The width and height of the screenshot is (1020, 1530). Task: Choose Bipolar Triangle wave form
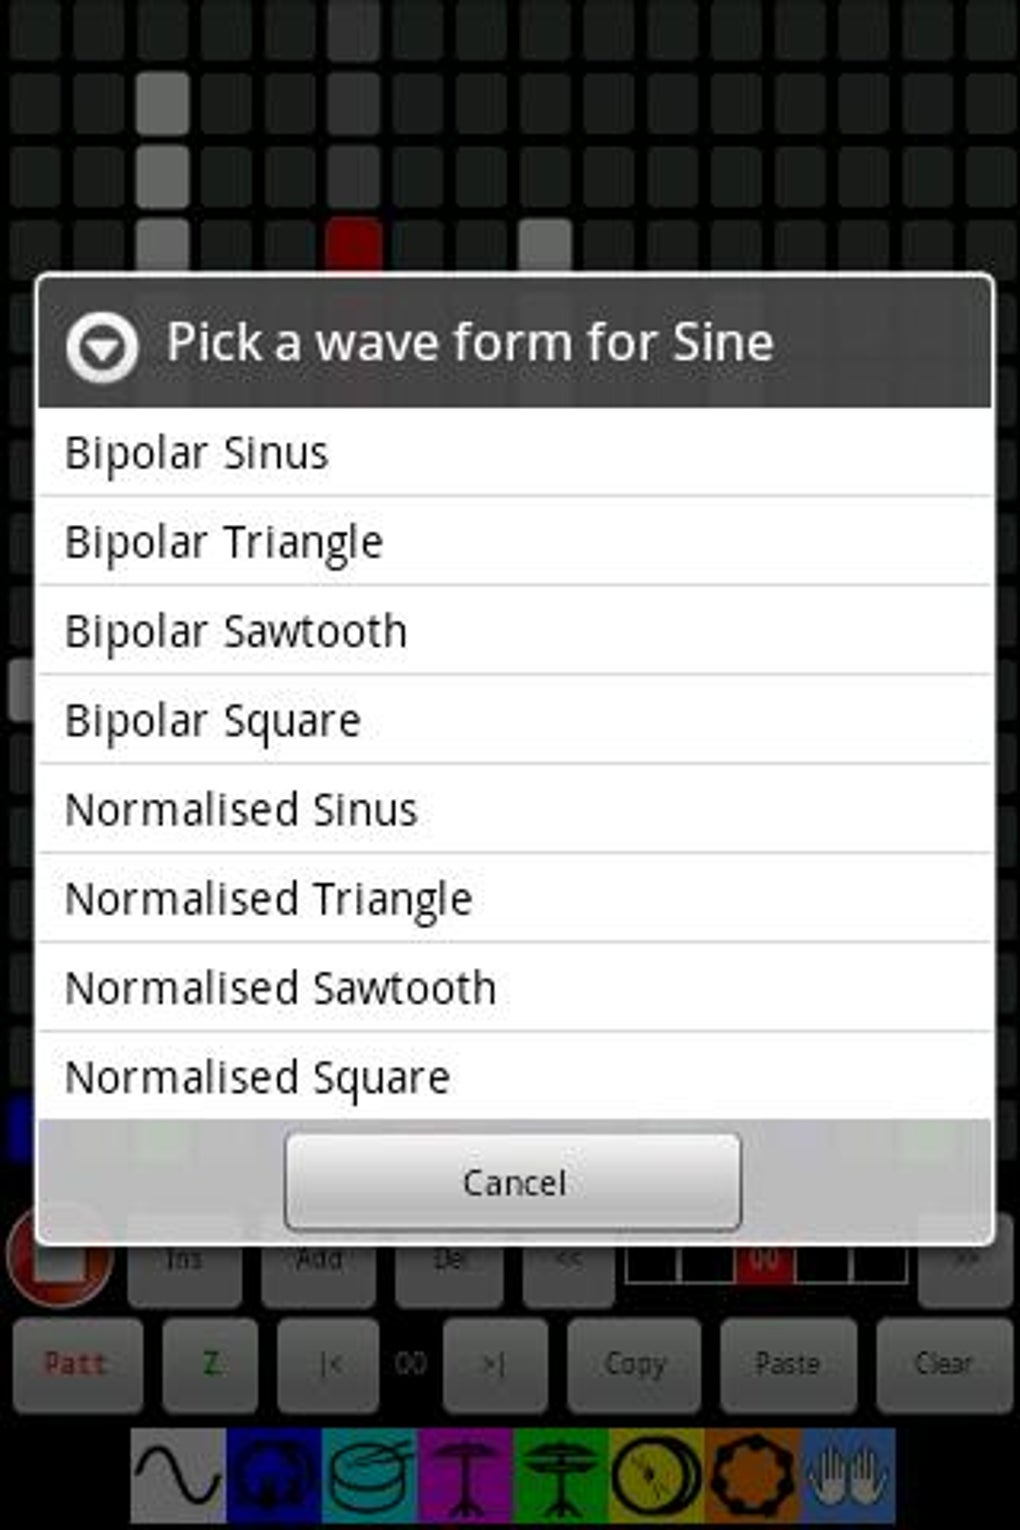[514, 542]
